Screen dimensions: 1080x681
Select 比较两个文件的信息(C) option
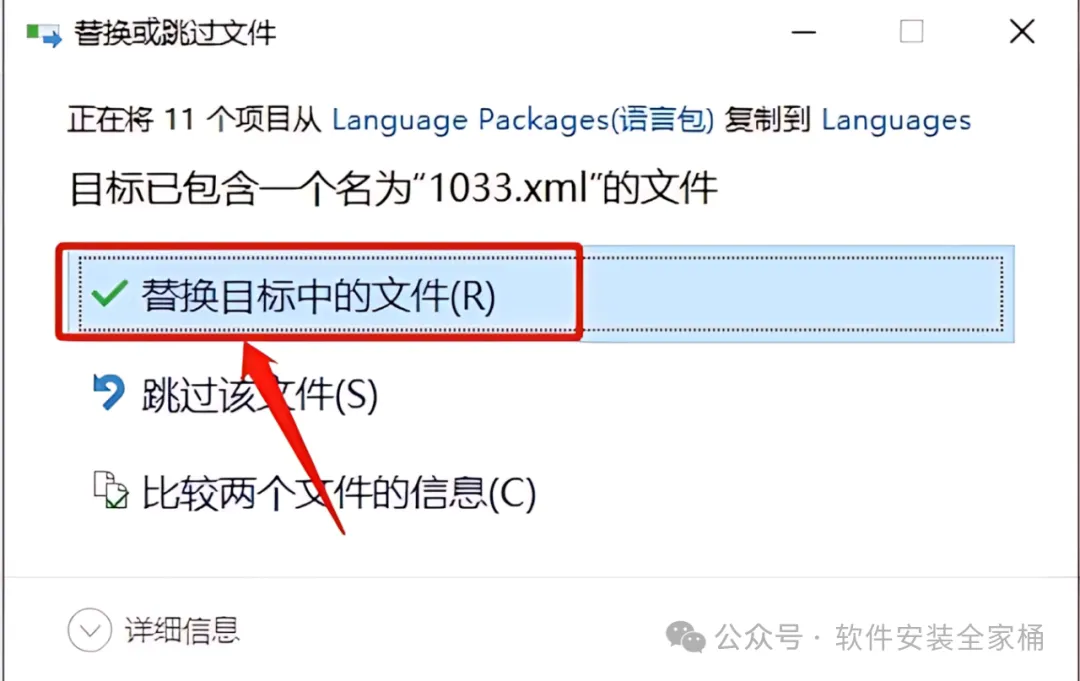coord(339,493)
